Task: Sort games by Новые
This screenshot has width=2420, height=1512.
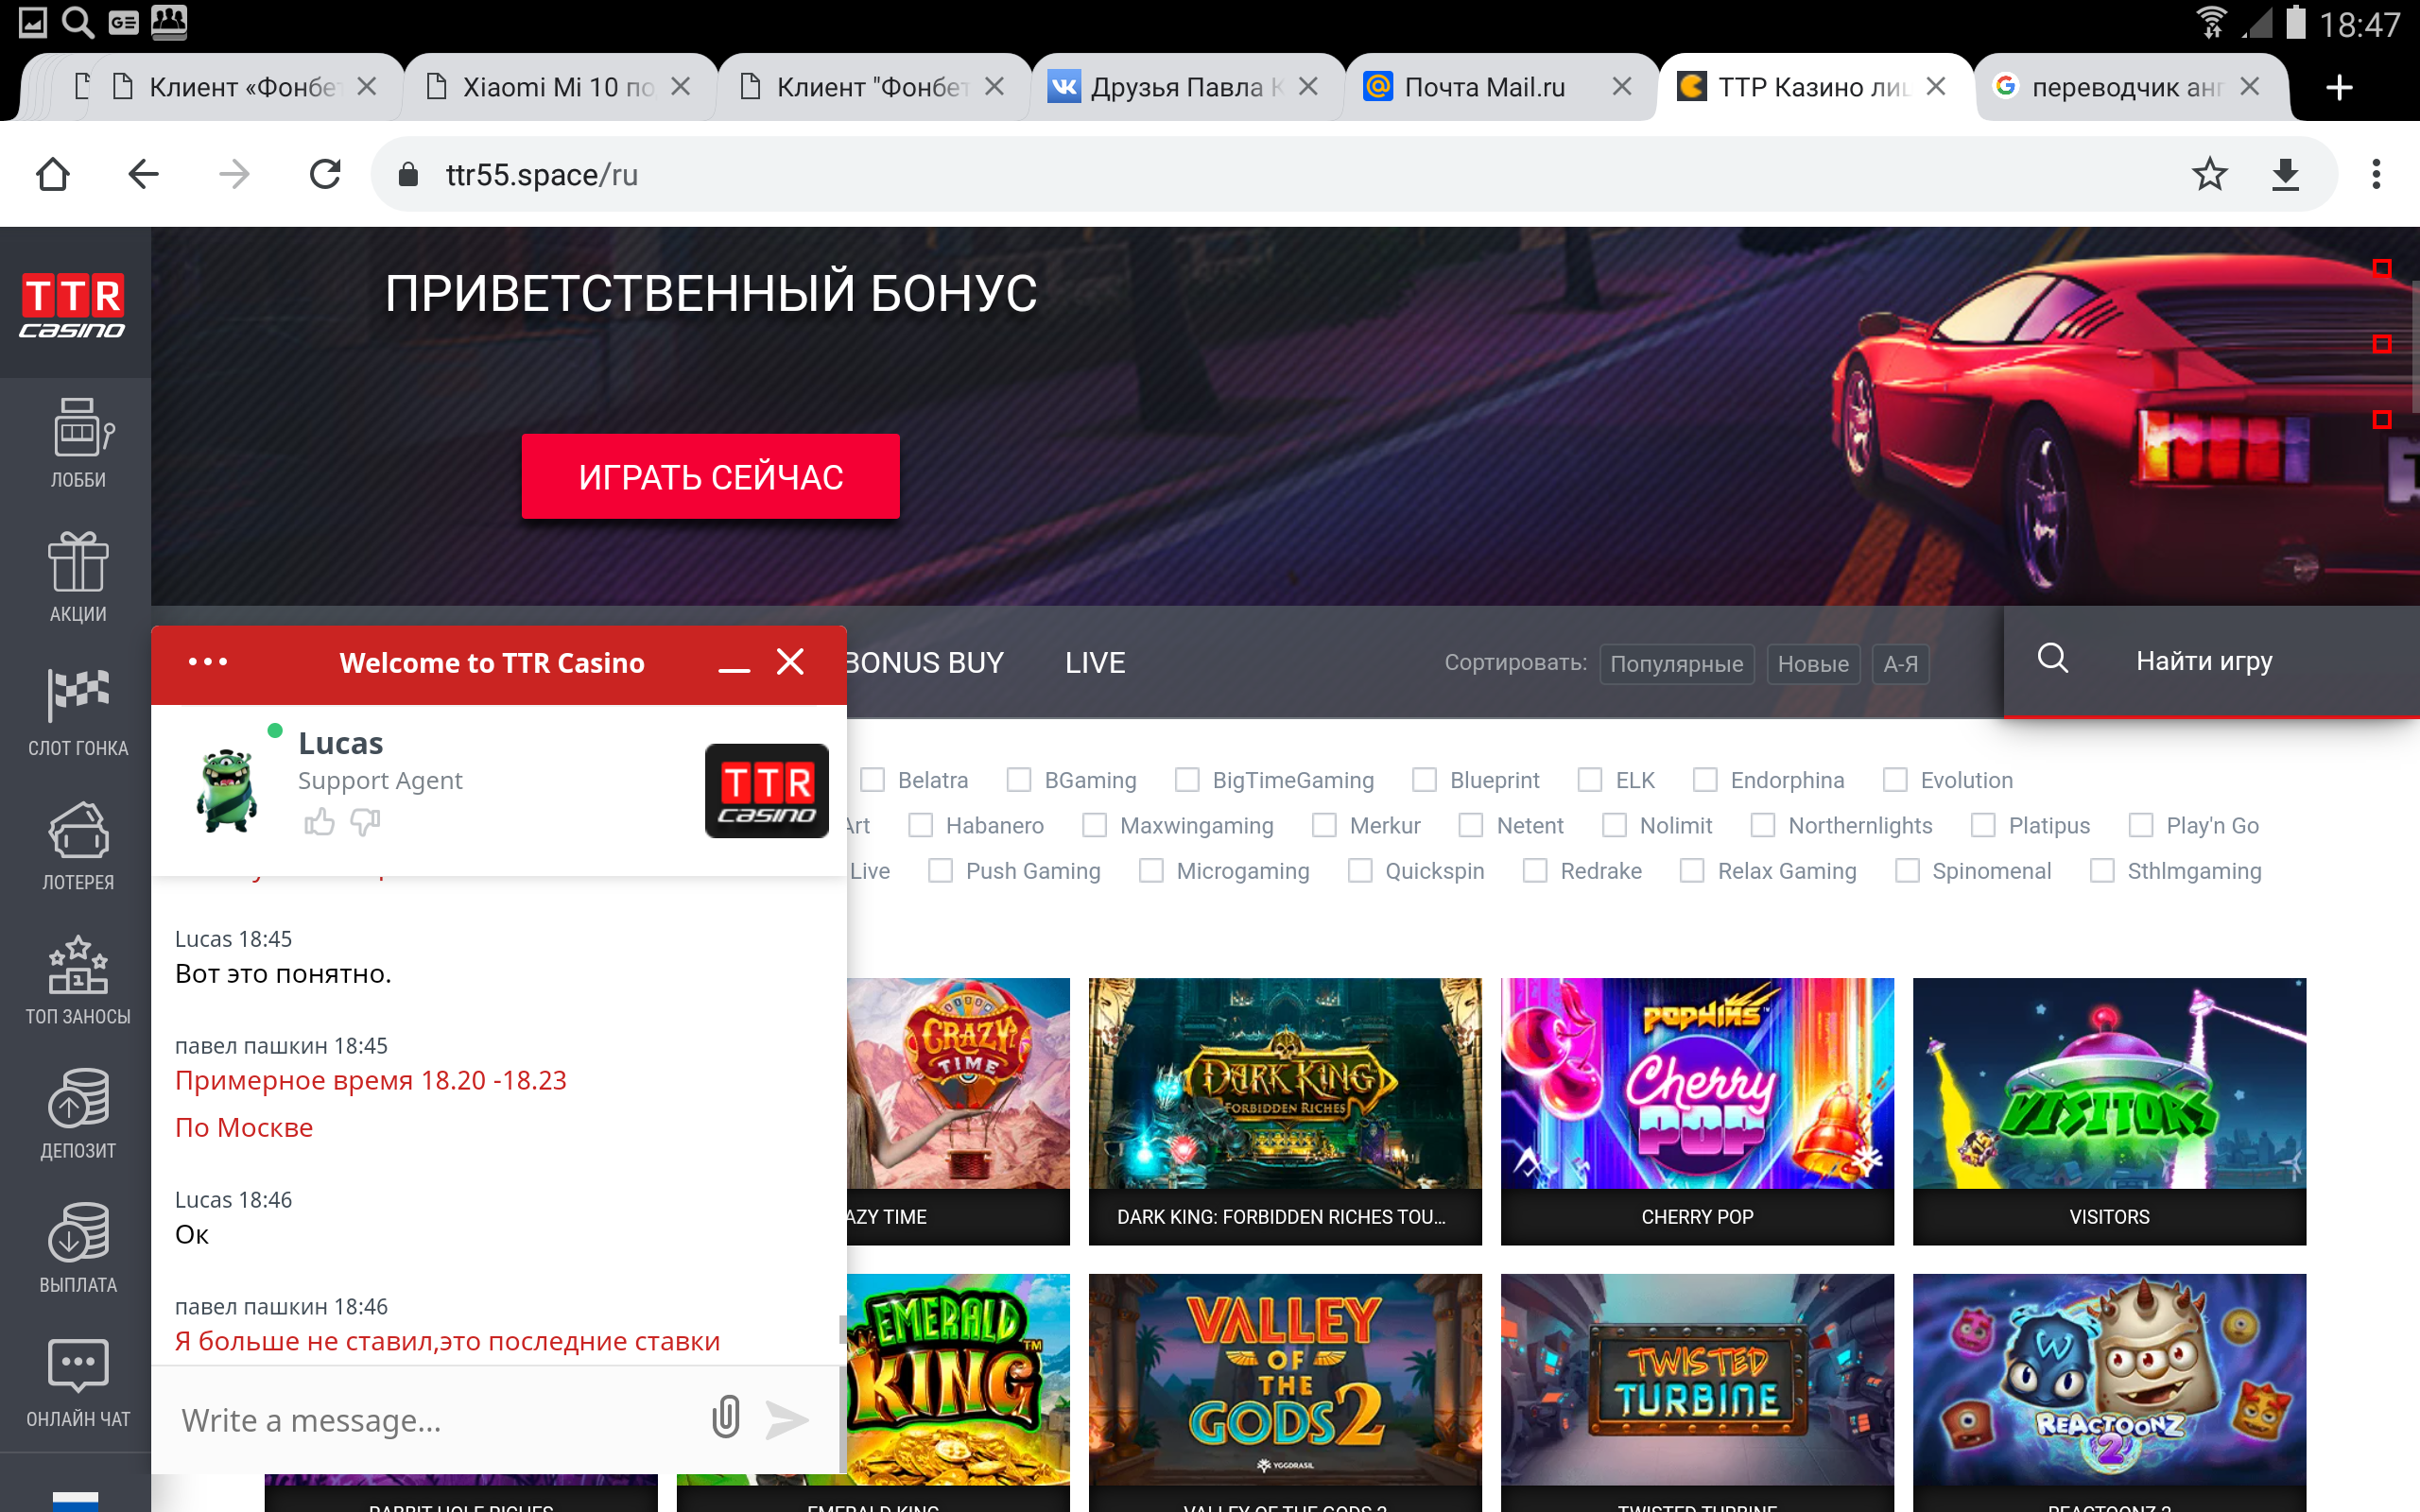Action: pos(1812,664)
